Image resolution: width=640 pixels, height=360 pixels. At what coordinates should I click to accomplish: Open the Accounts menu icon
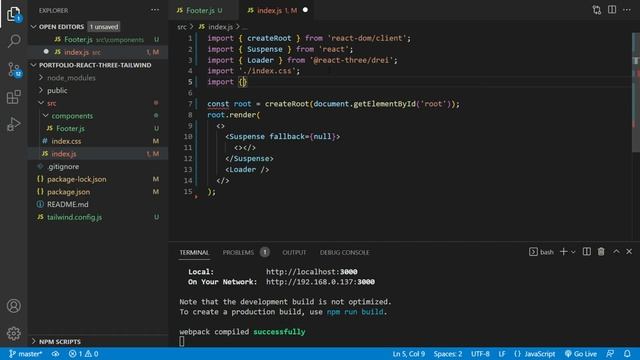pyautogui.click(x=14, y=306)
